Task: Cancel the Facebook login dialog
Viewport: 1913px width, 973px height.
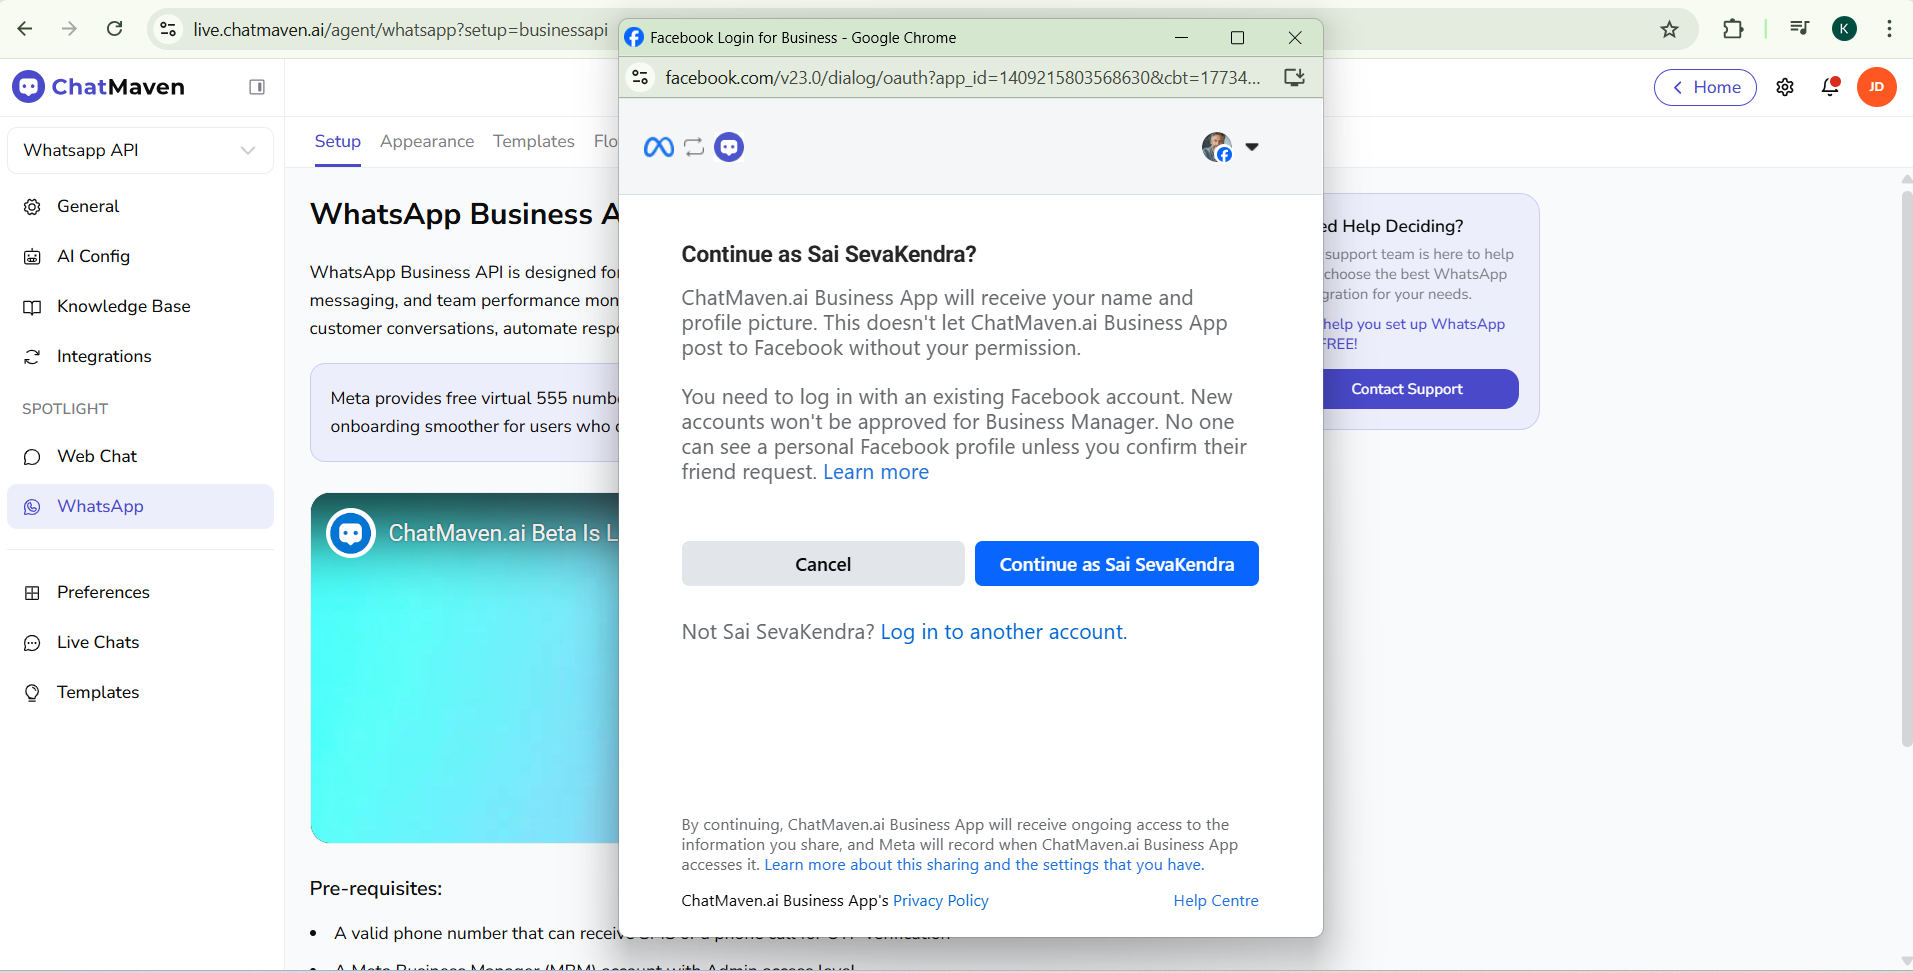Action: 822,564
